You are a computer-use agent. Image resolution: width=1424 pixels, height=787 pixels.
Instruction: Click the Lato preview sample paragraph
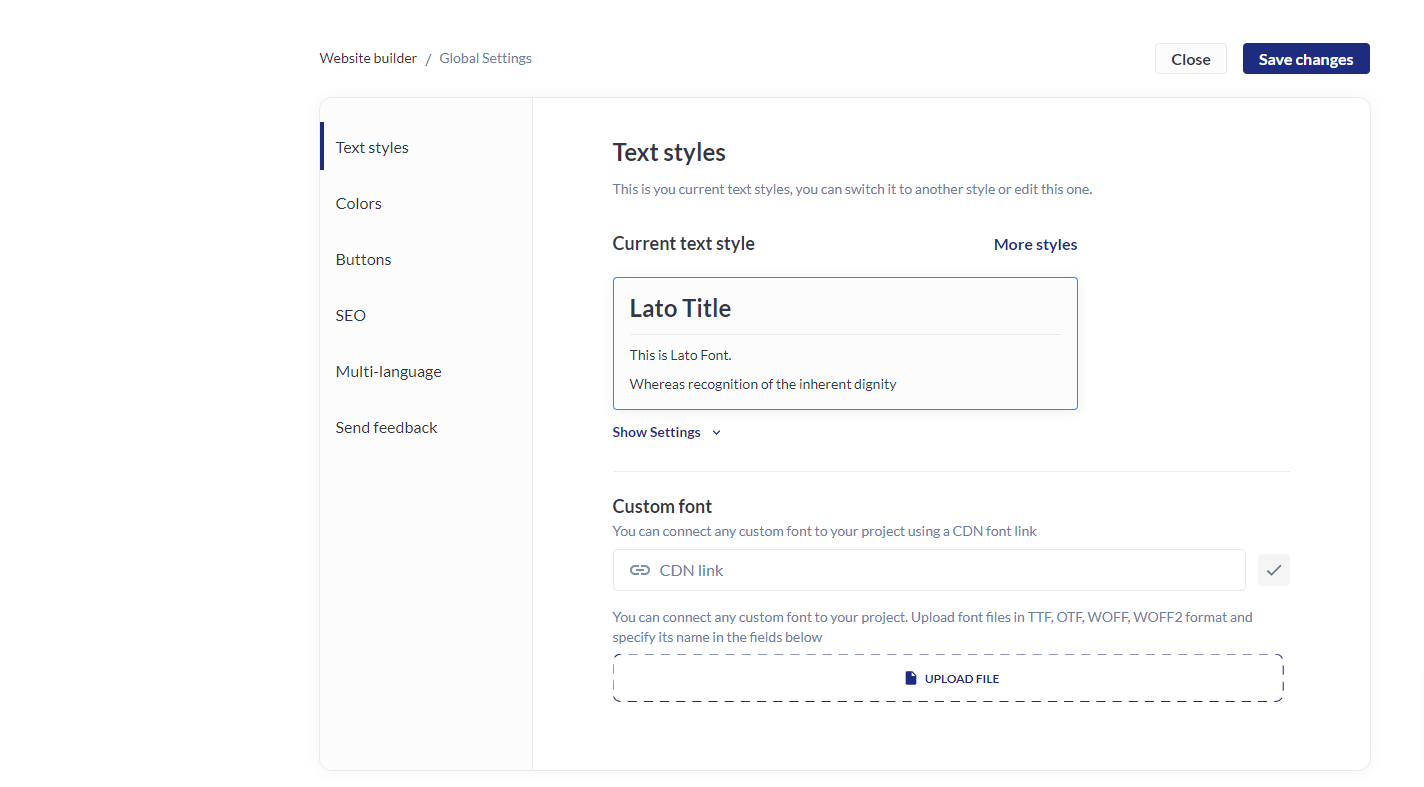(763, 384)
